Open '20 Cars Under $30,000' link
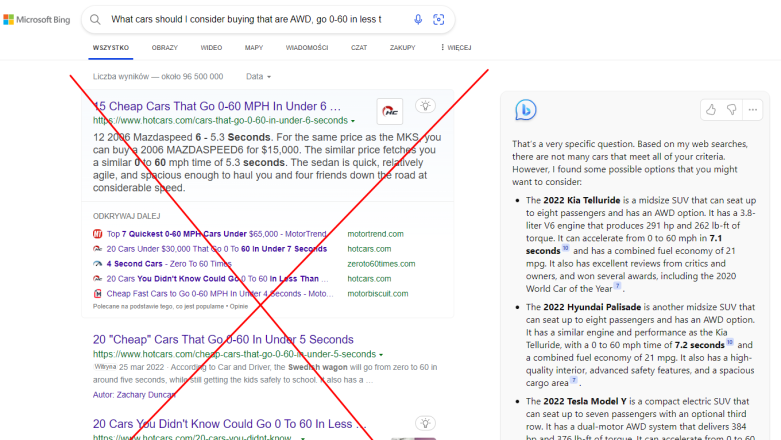 [x=217, y=249]
